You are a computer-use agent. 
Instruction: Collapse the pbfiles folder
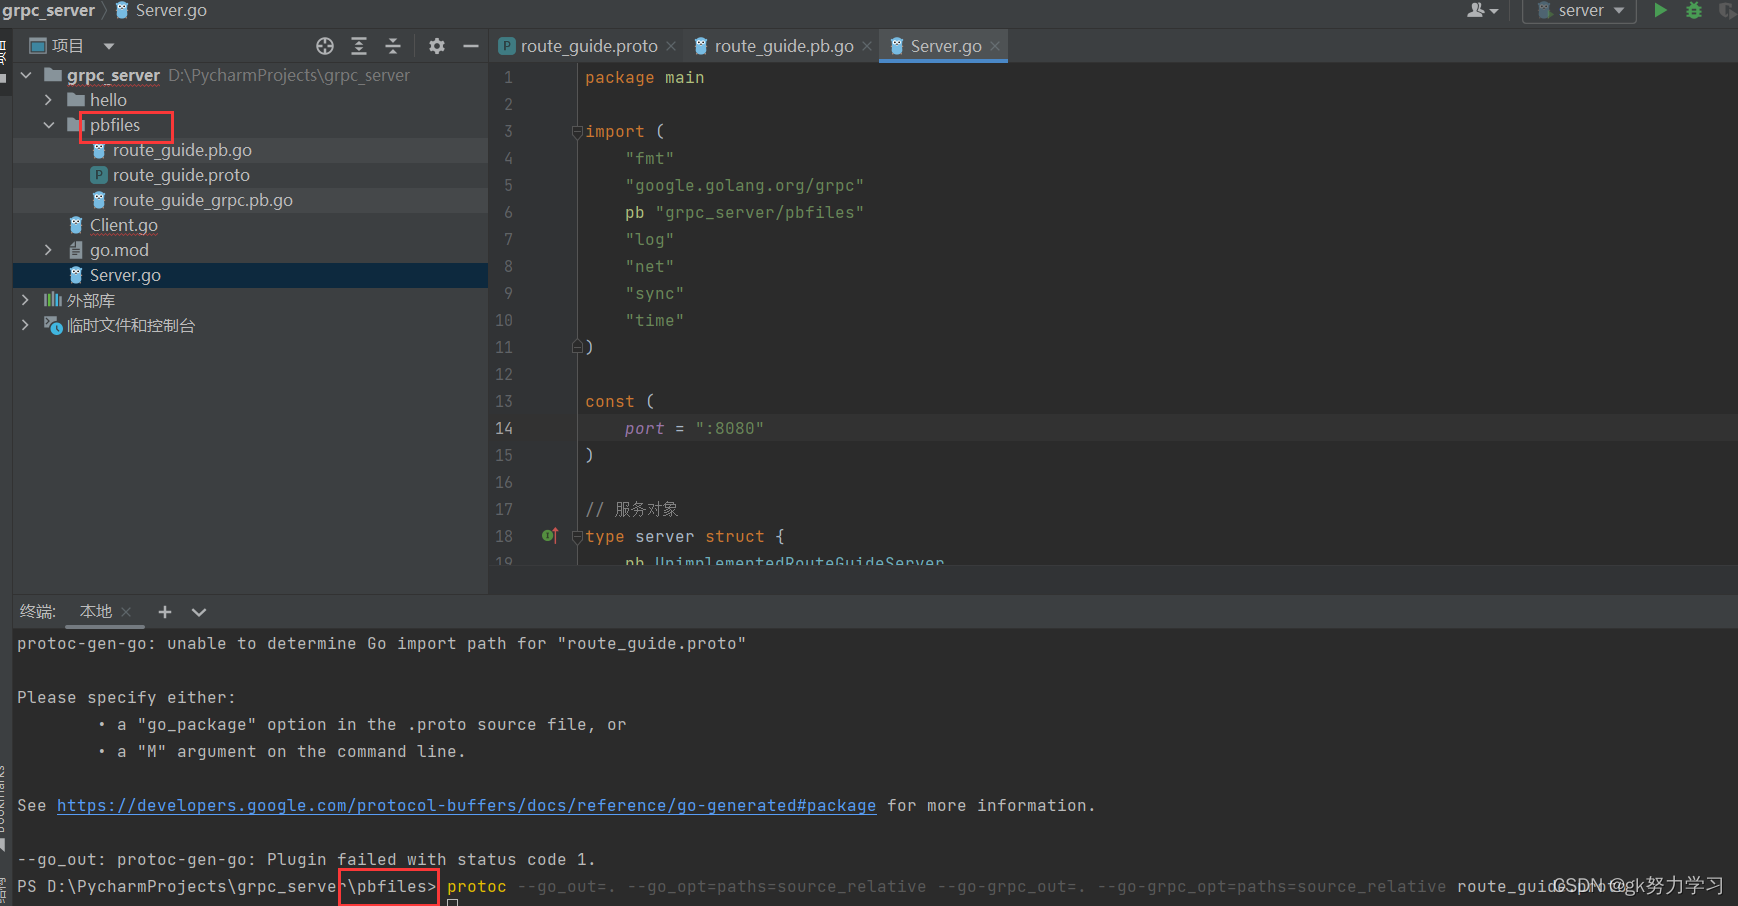coord(48,125)
